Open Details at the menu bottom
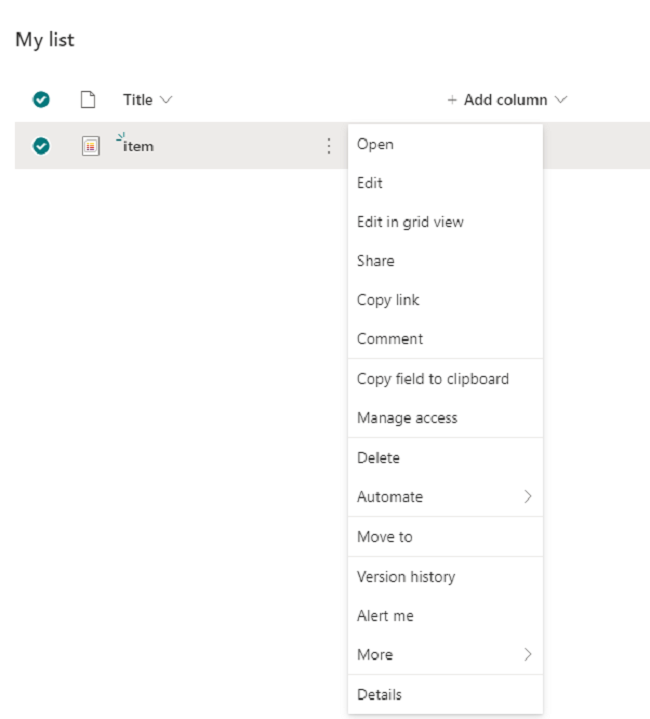This screenshot has width=650, height=719. (446, 694)
